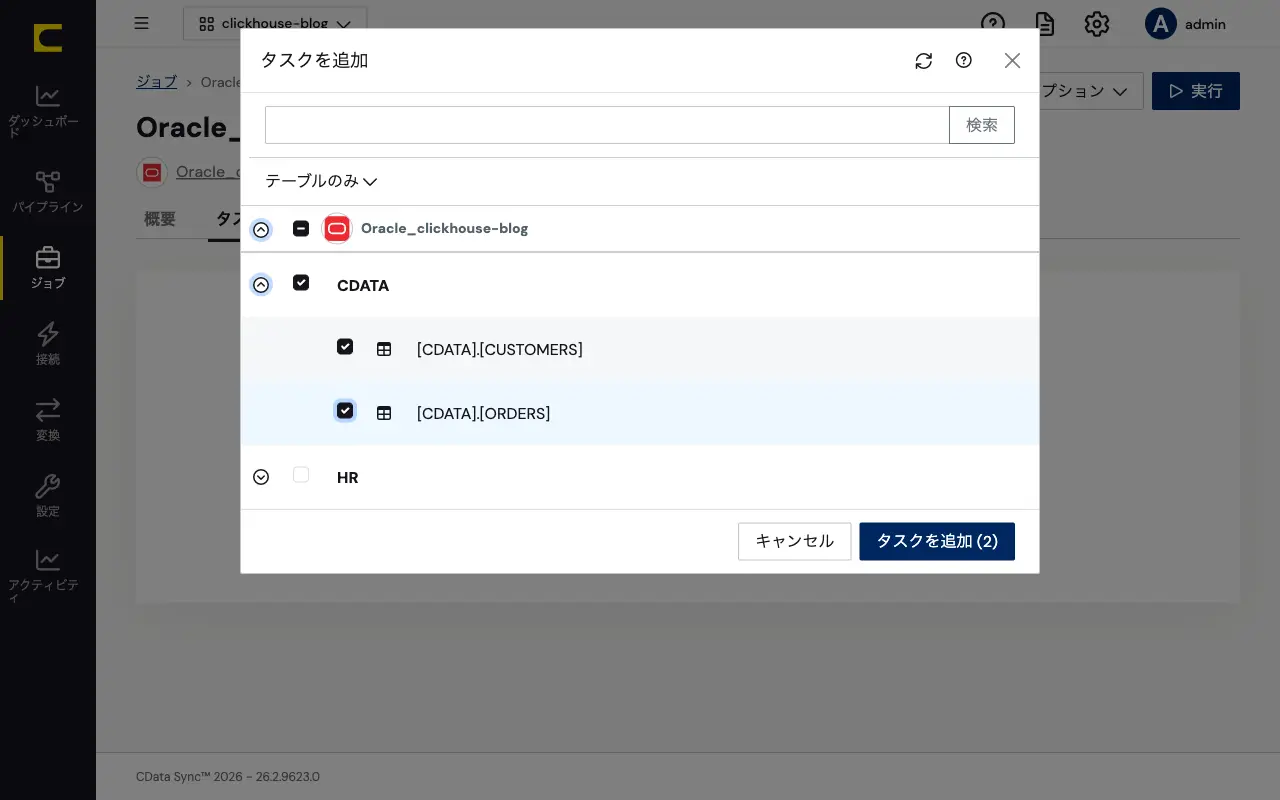This screenshot has height=800, width=1280.
Task: Uncheck the CDATA schema checkbox
Action: [x=301, y=283]
